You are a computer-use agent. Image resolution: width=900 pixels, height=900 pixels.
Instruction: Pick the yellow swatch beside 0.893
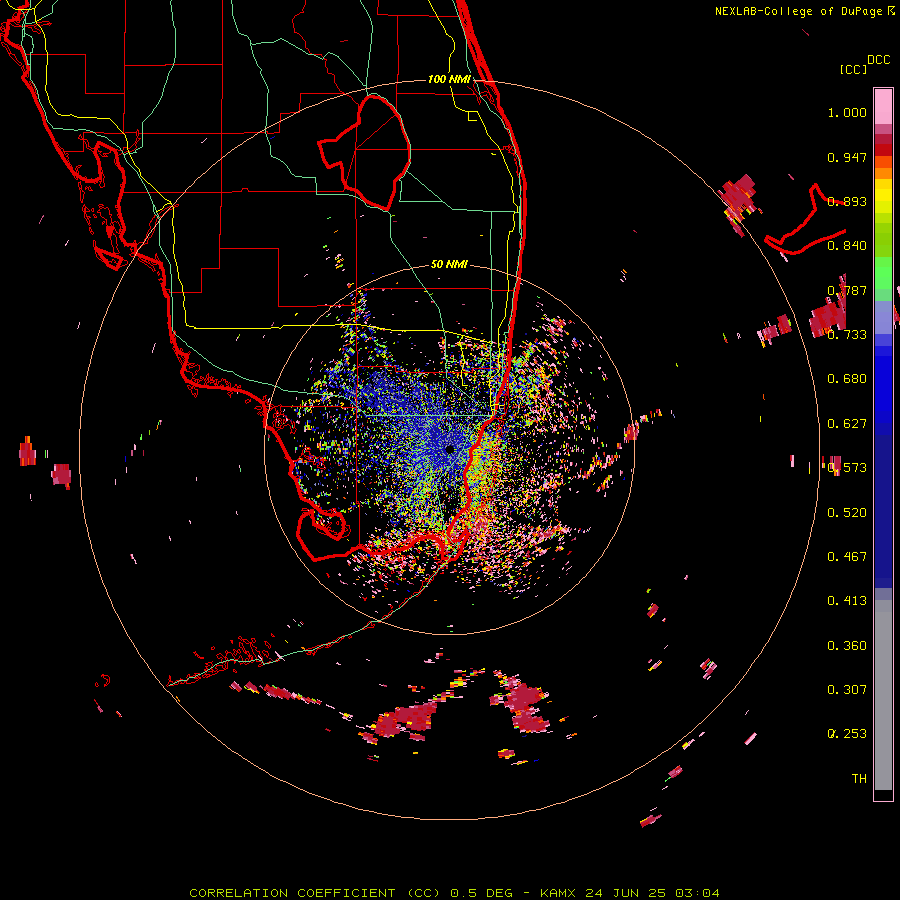click(x=883, y=197)
